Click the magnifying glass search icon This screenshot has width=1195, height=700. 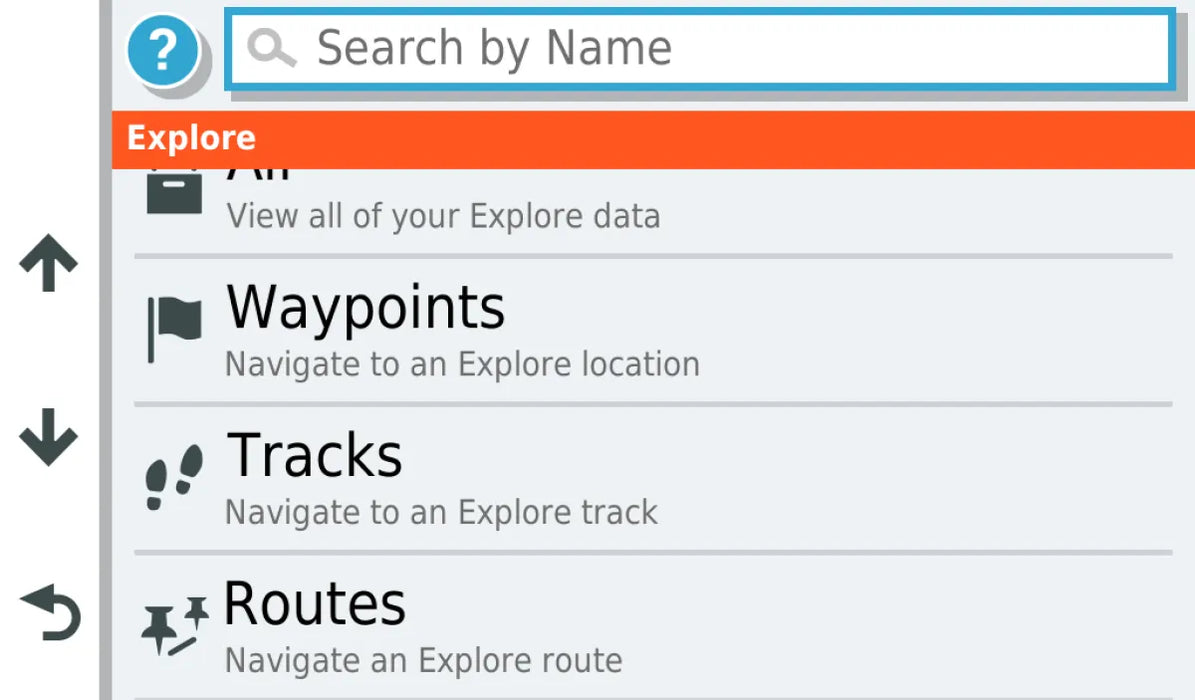coord(271,48)
